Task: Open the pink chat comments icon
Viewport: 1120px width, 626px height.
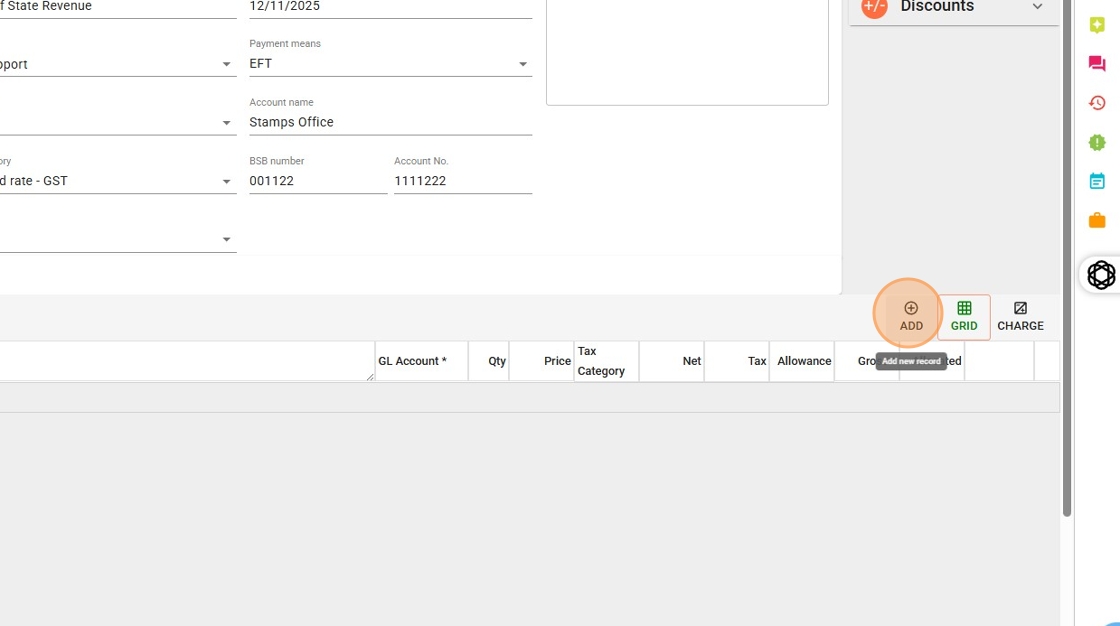Action: 1097,64
